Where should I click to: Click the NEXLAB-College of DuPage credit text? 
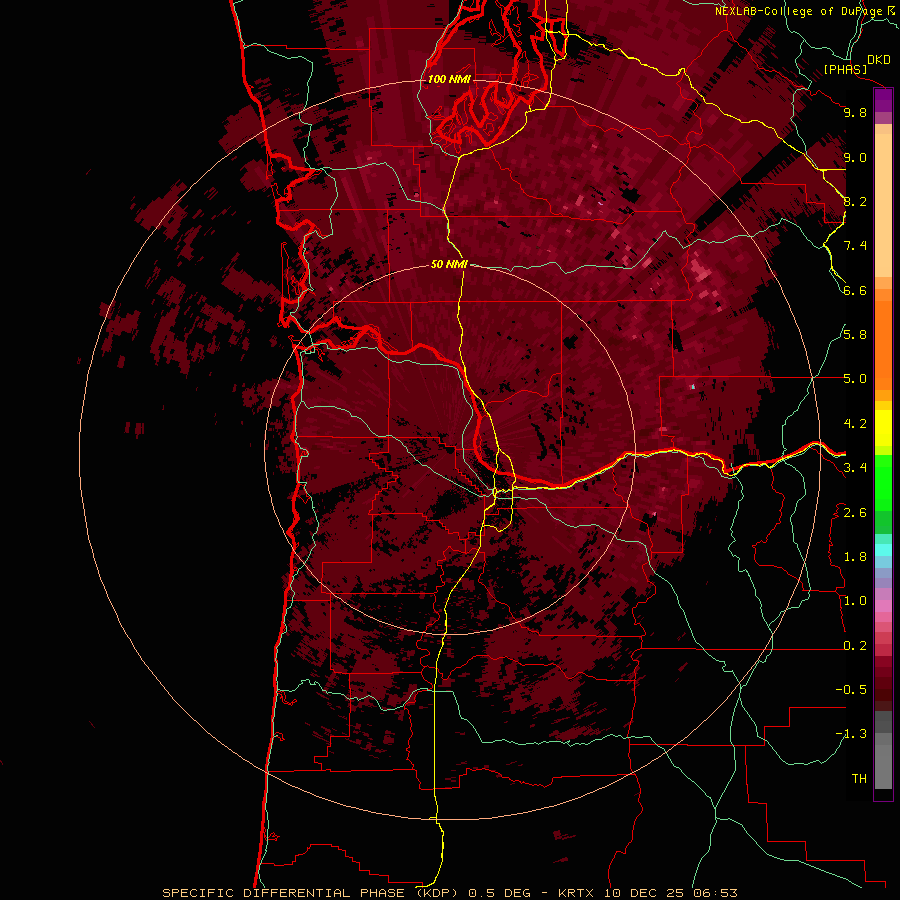(x=800, y=11)
